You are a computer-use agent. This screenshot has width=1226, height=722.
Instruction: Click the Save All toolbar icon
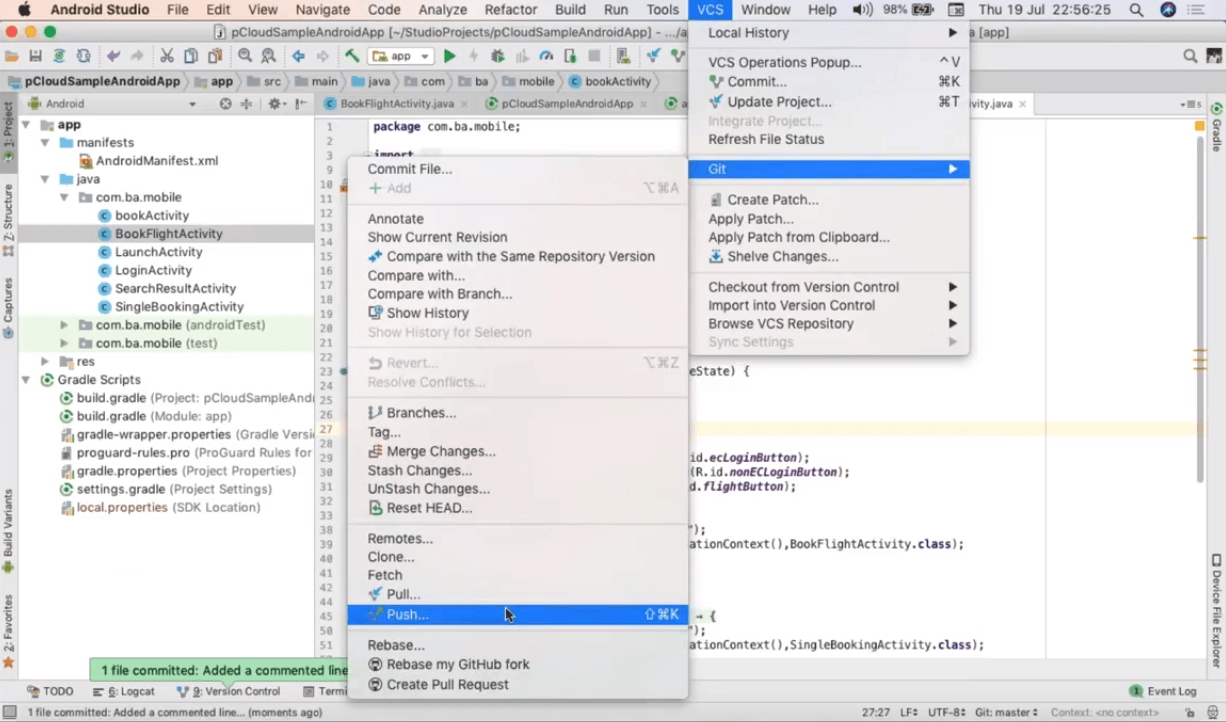(x=36, y=56)
